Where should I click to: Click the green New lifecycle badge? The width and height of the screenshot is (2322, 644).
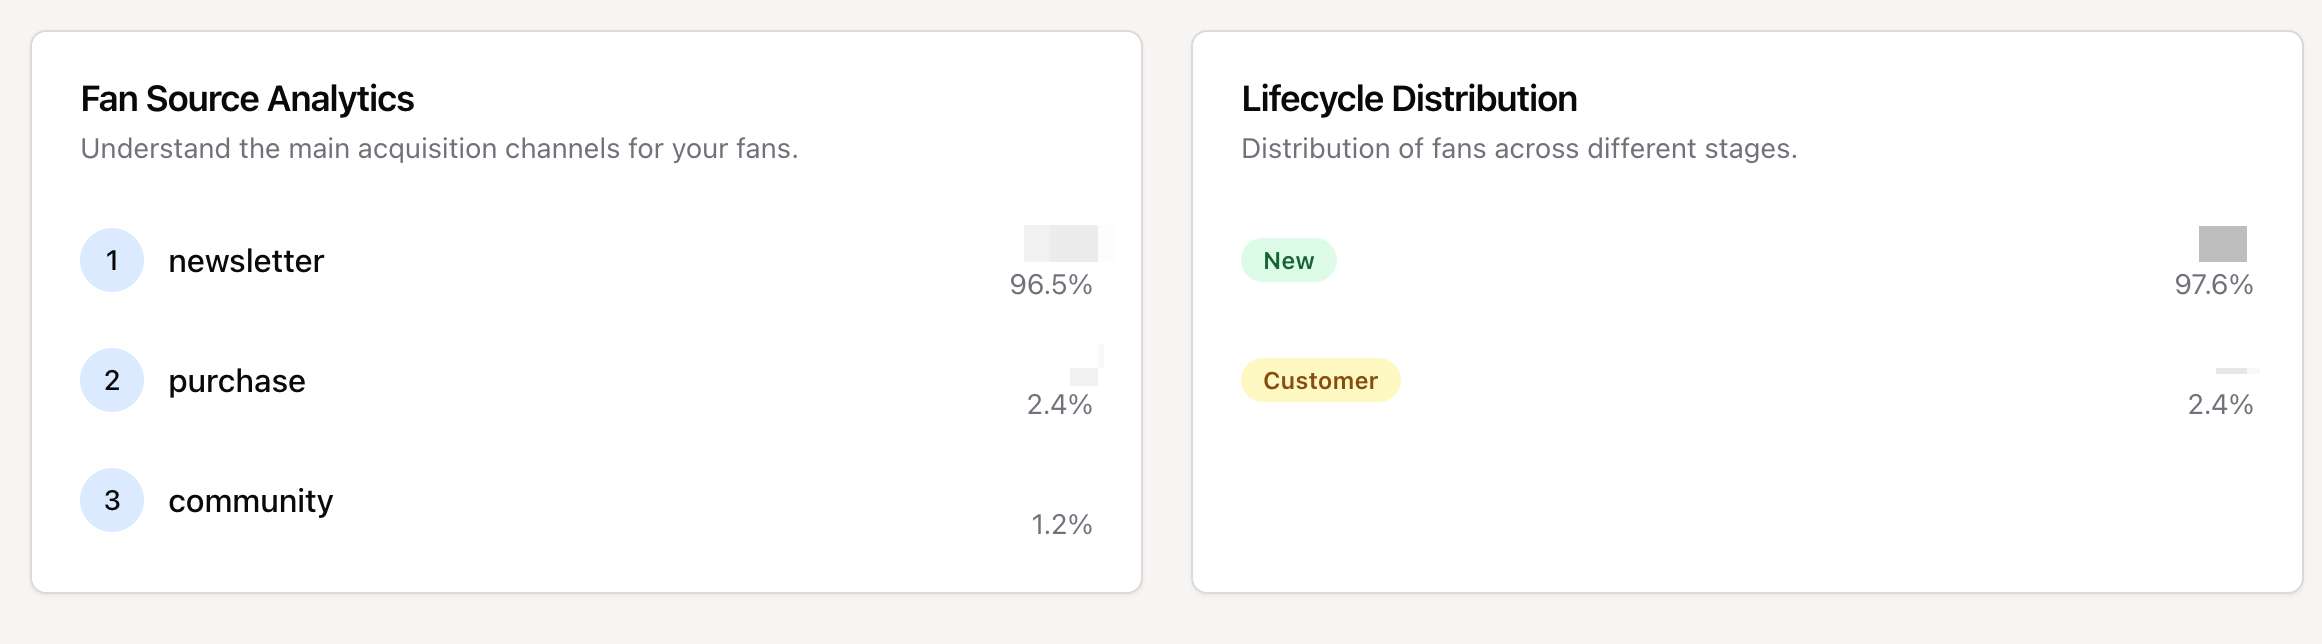1288,260
